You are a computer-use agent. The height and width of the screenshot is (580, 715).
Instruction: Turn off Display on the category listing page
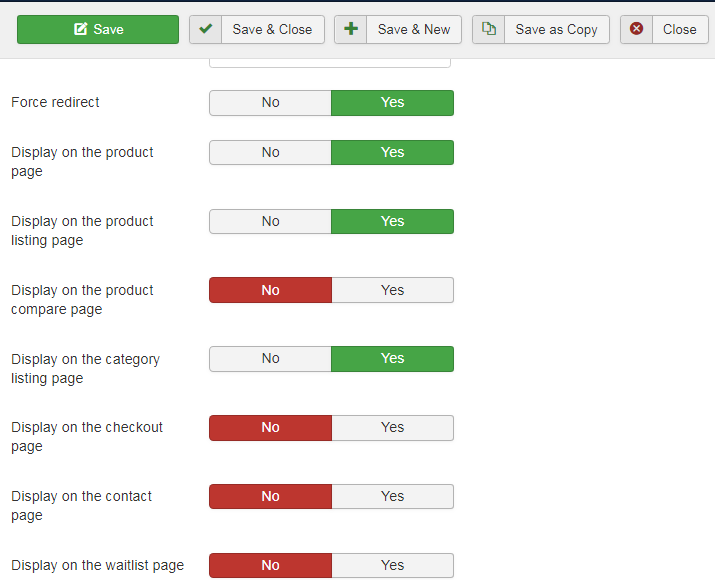pyautogui.click(x=270, y=359)
